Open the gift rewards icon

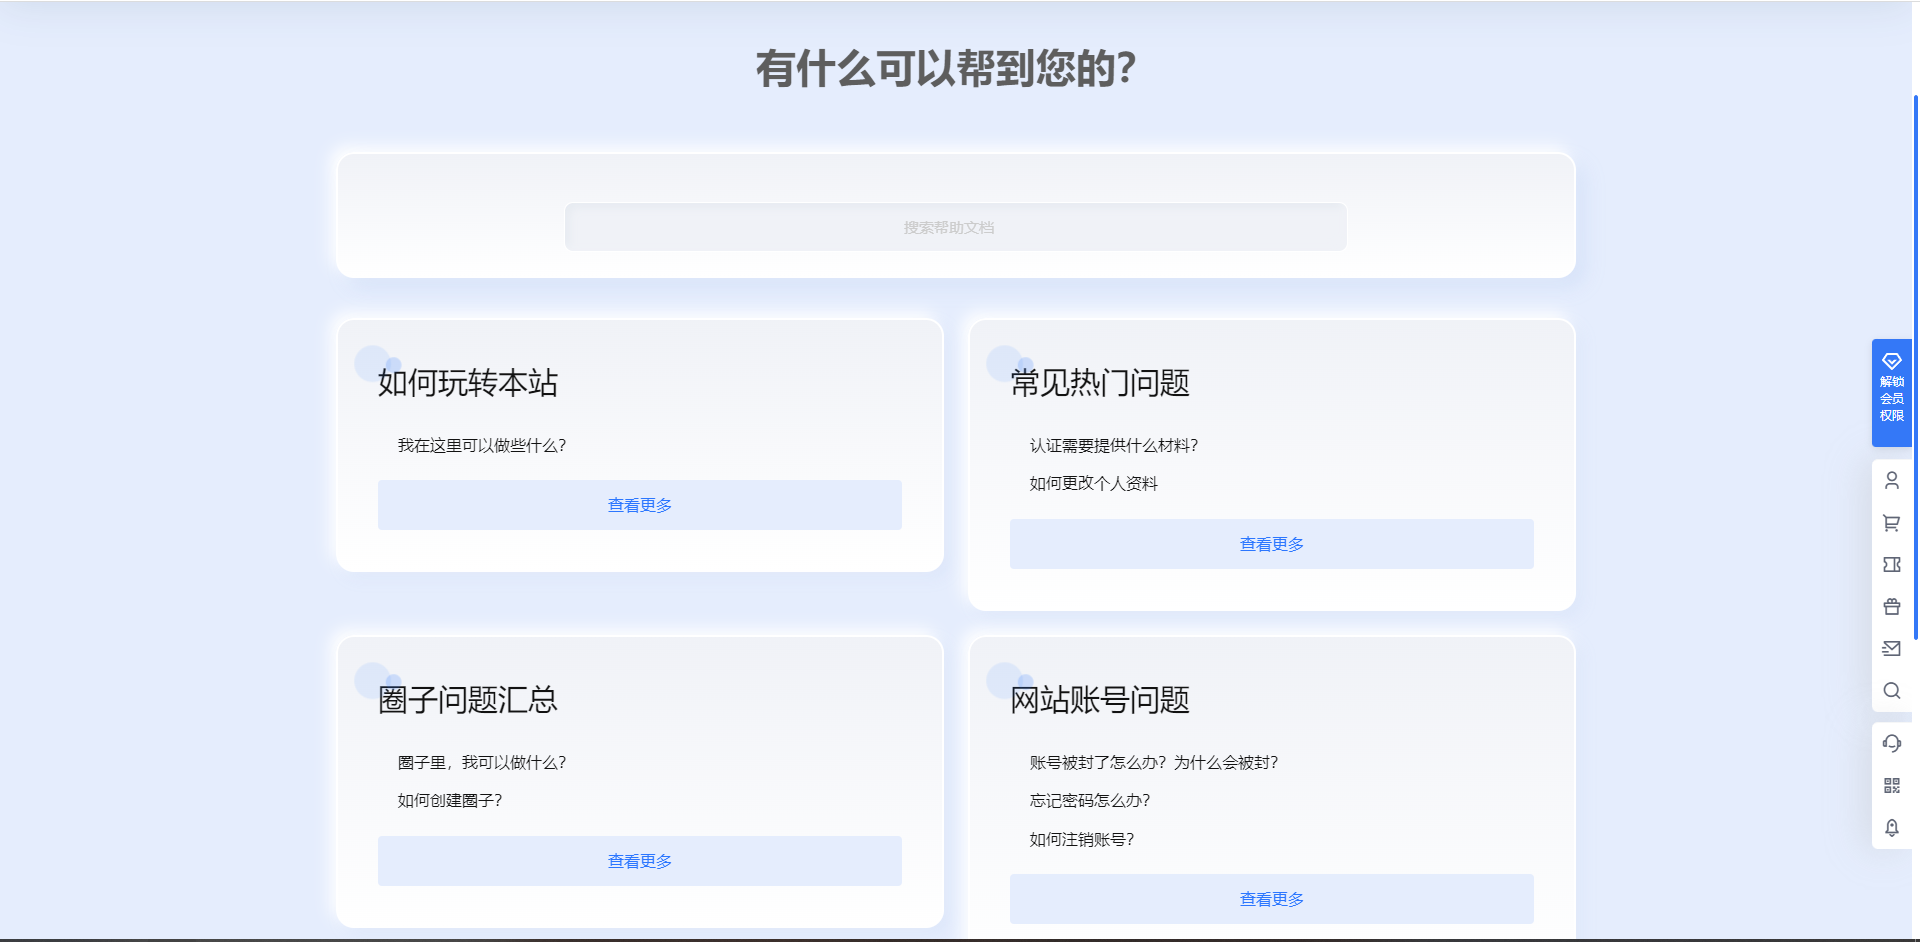coord(1892,606)
